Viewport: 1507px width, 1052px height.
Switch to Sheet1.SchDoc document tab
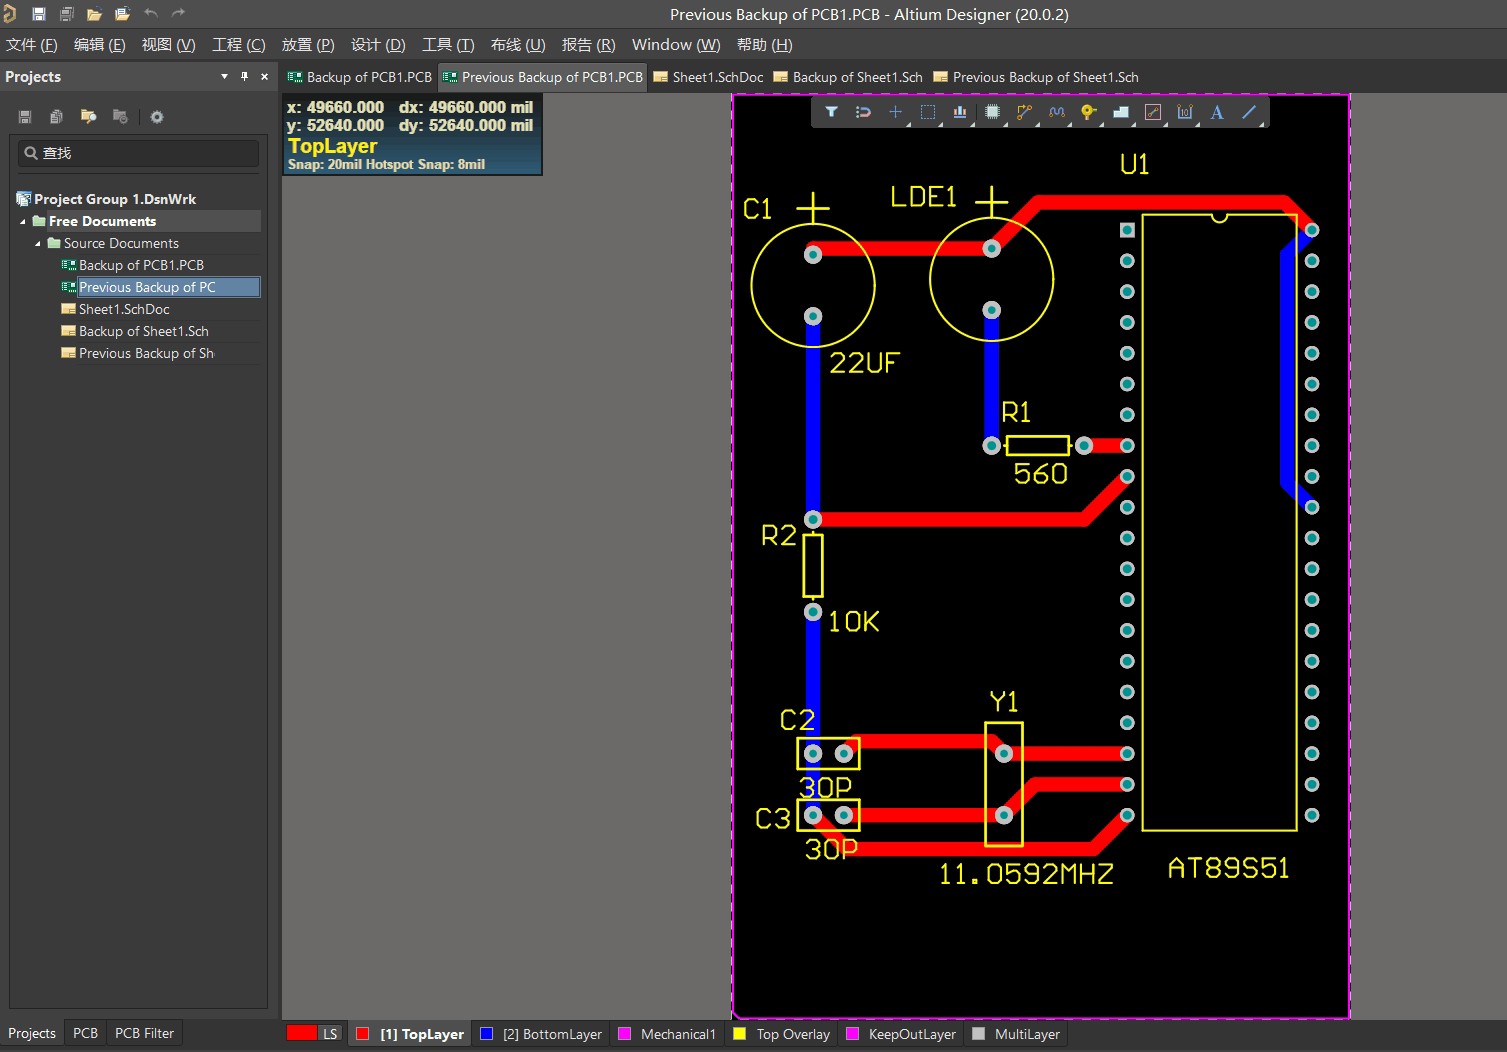tap(708, 77)
